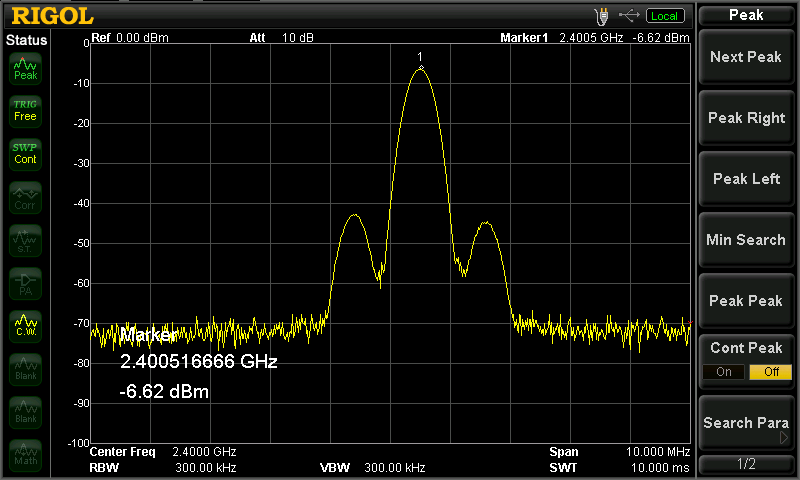Click the SWT 10.000 ms value

[660, 468]
